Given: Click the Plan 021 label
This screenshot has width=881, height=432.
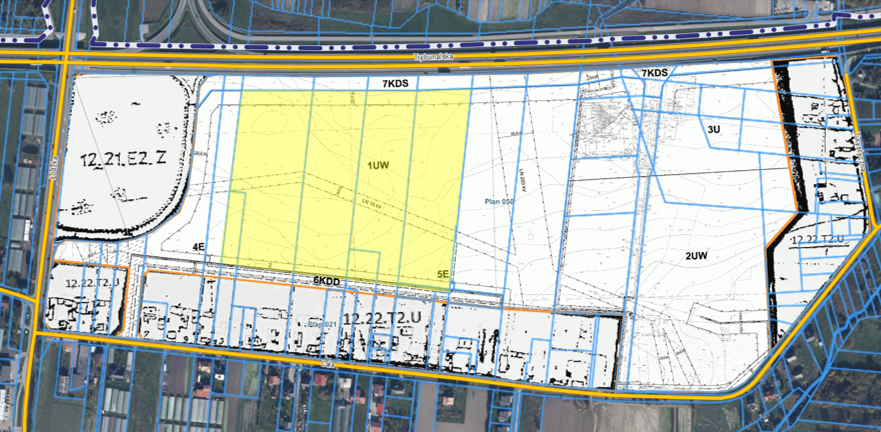Looking at the screenshot, I should pyautogui.click(x=321, y=324).
